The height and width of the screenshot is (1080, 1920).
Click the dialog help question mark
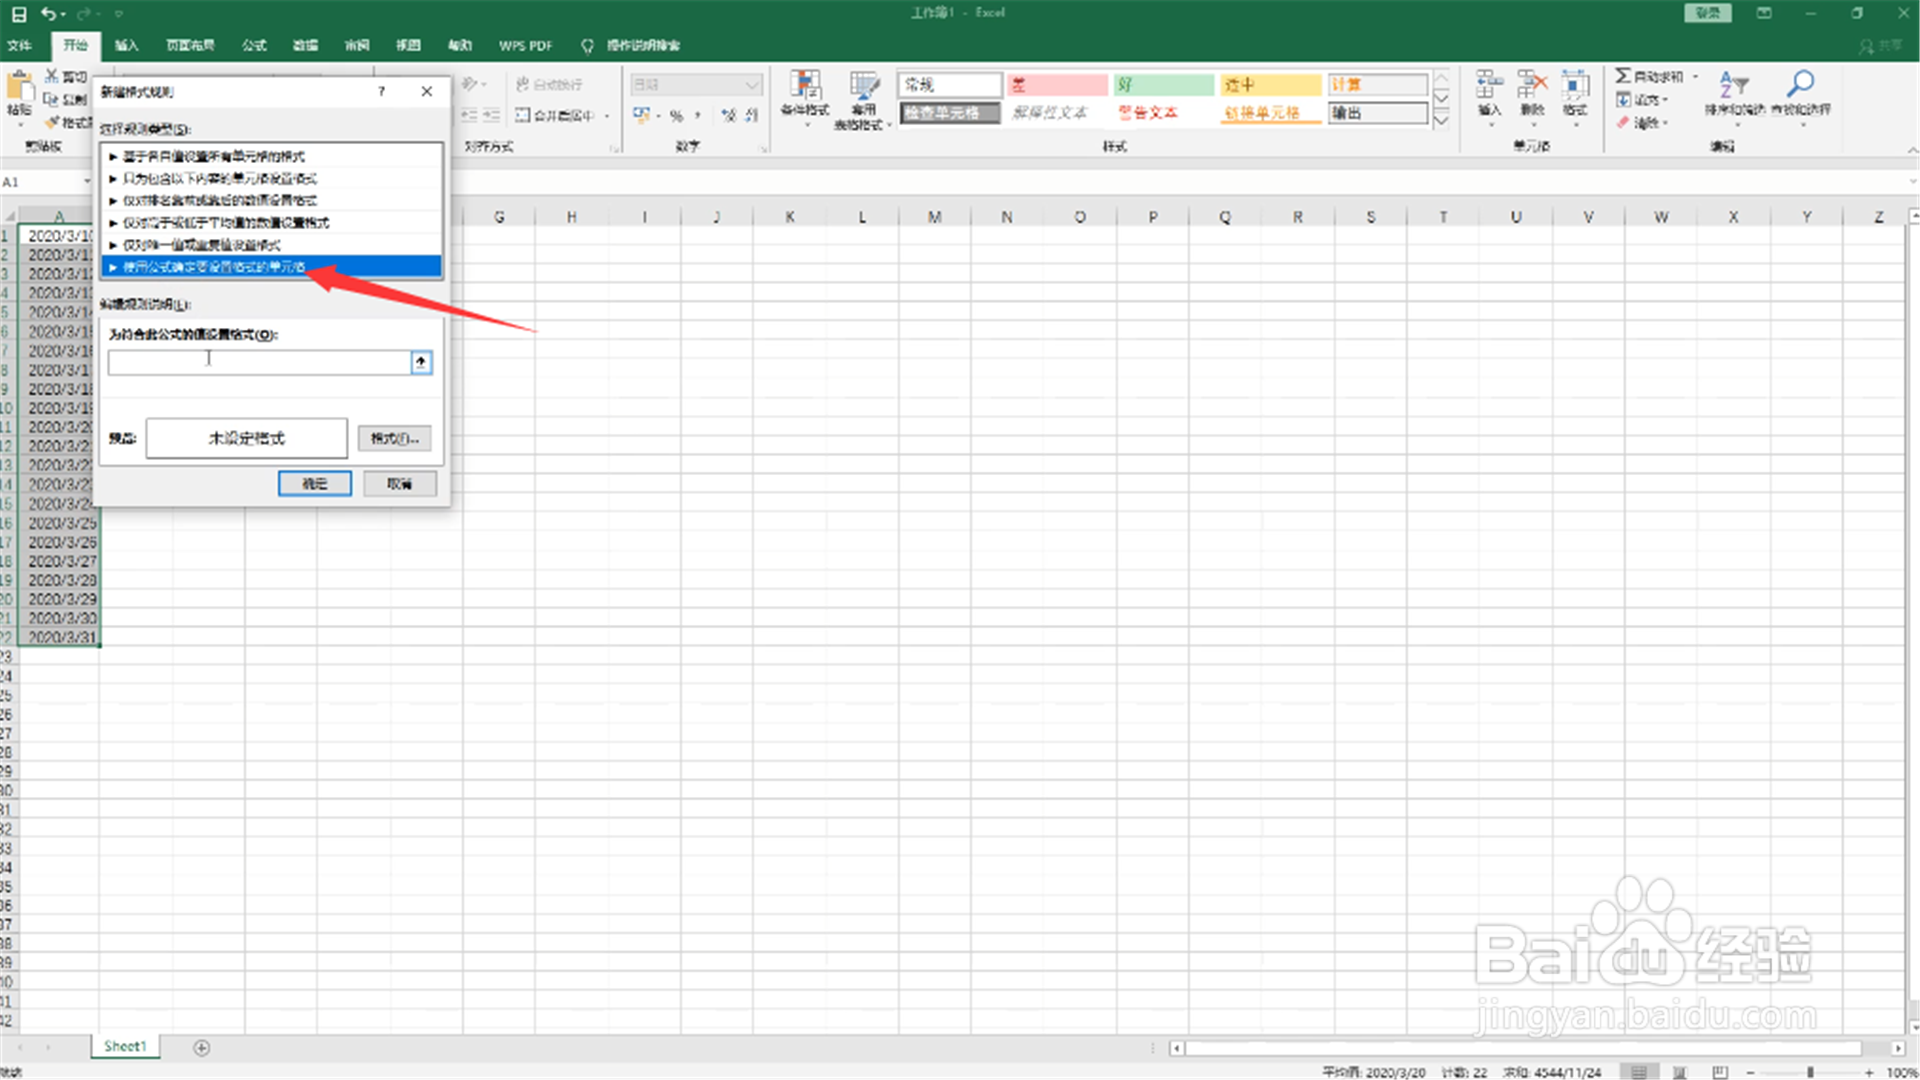coord(381,91)
